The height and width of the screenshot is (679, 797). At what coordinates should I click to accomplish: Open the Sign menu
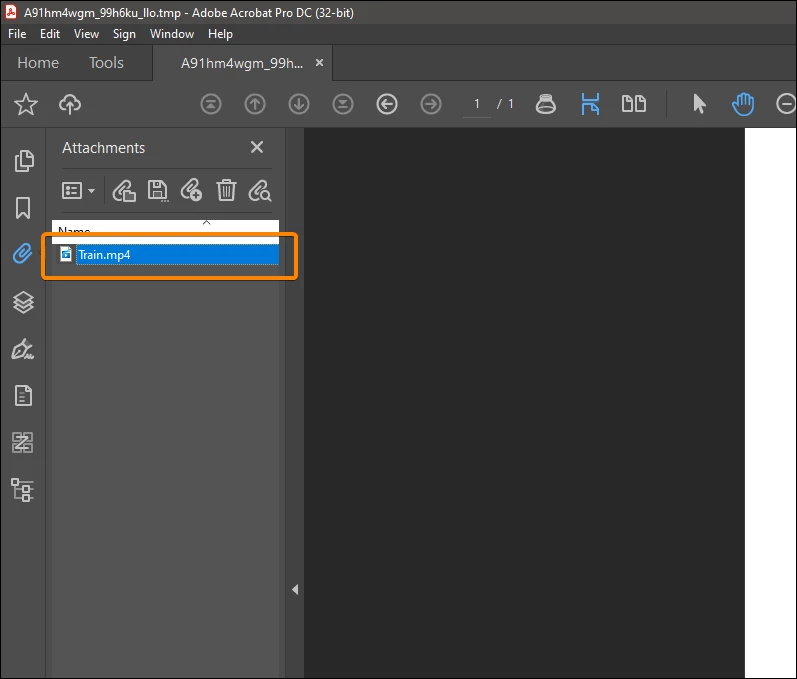click(x=124, y=34)
